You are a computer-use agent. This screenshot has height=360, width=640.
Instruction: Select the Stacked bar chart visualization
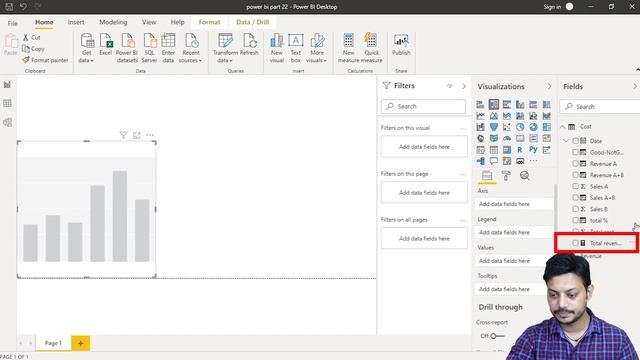(480, 104)
